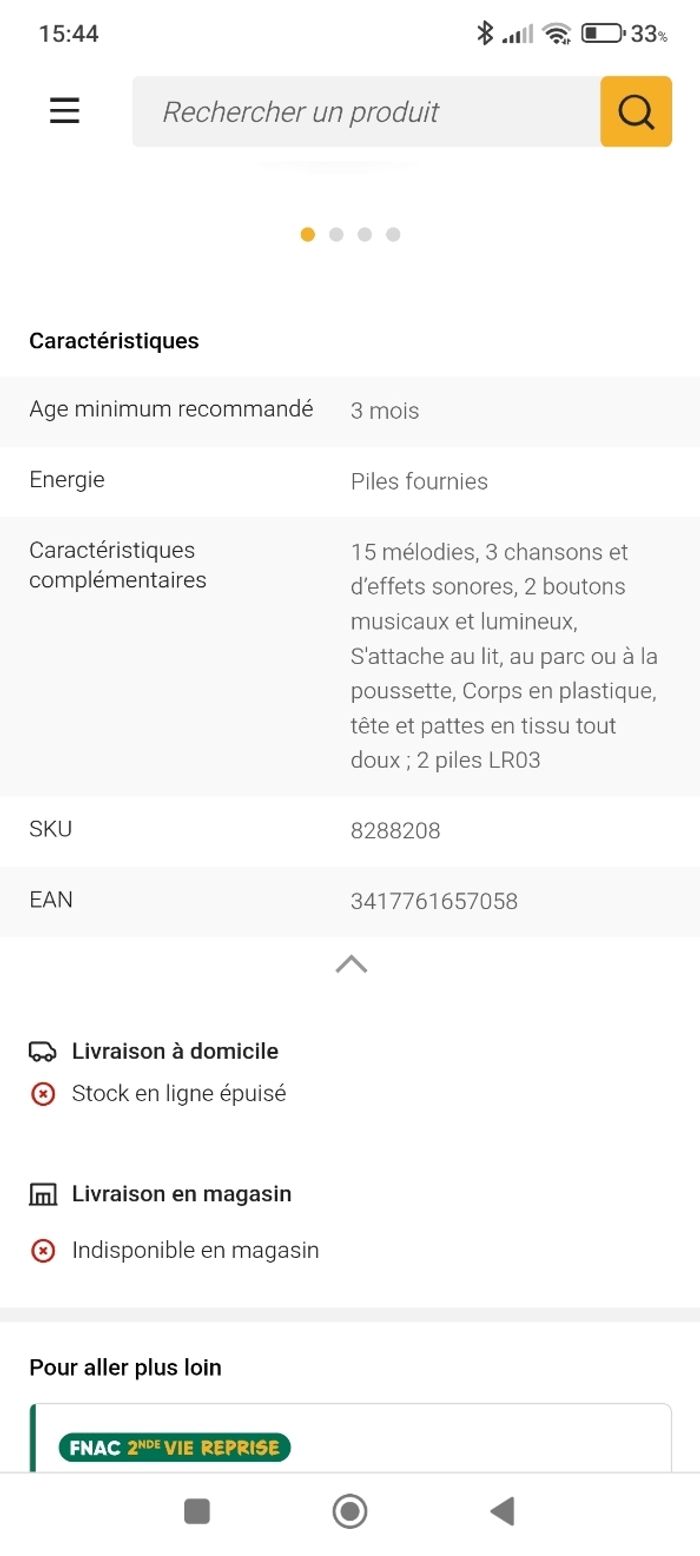Tap the store icon for Livraison en magasin
Viewport: 700px width, 1556px height.
[43, 1194]
